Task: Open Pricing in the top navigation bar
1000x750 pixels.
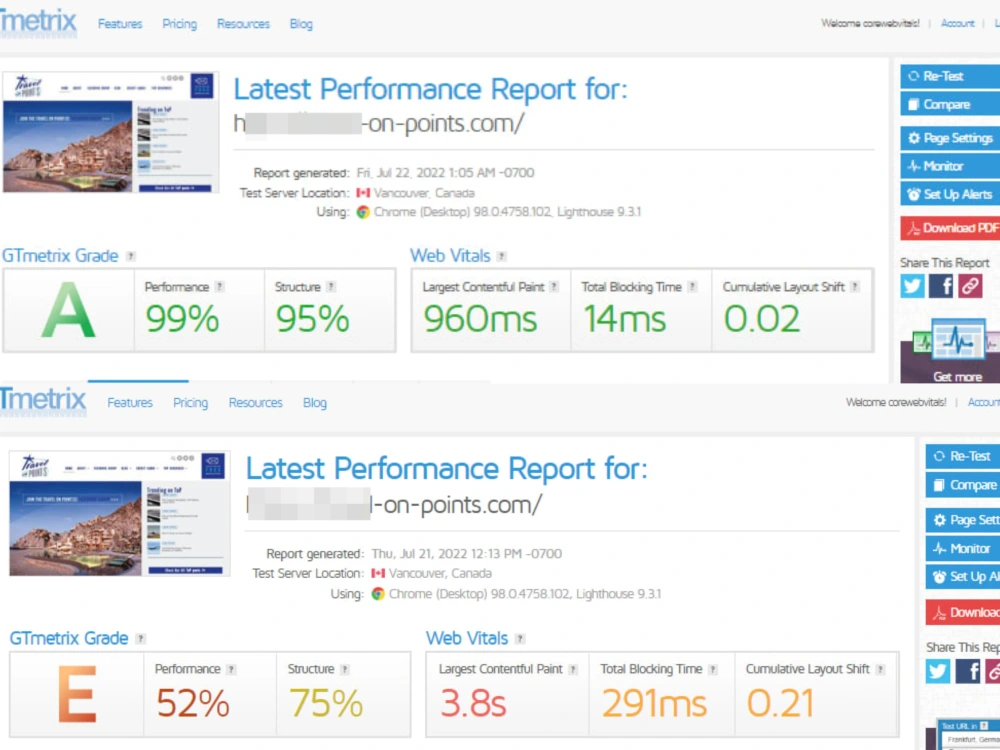Action: [179, 24]
